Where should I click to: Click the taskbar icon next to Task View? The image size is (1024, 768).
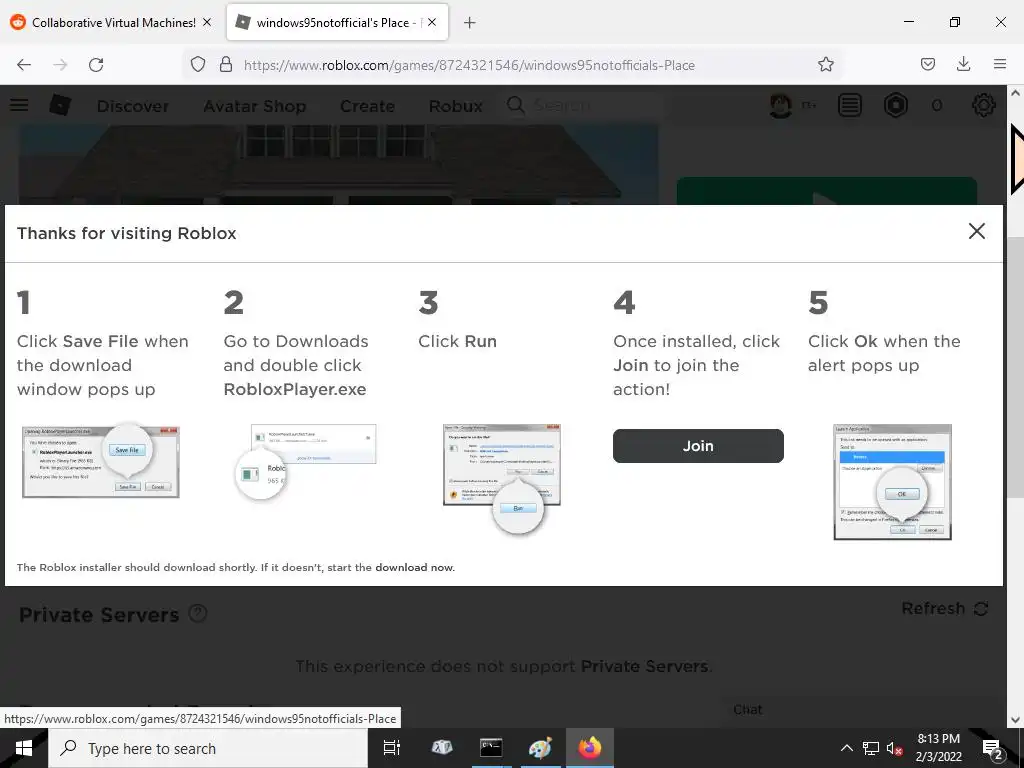[441, 748]
